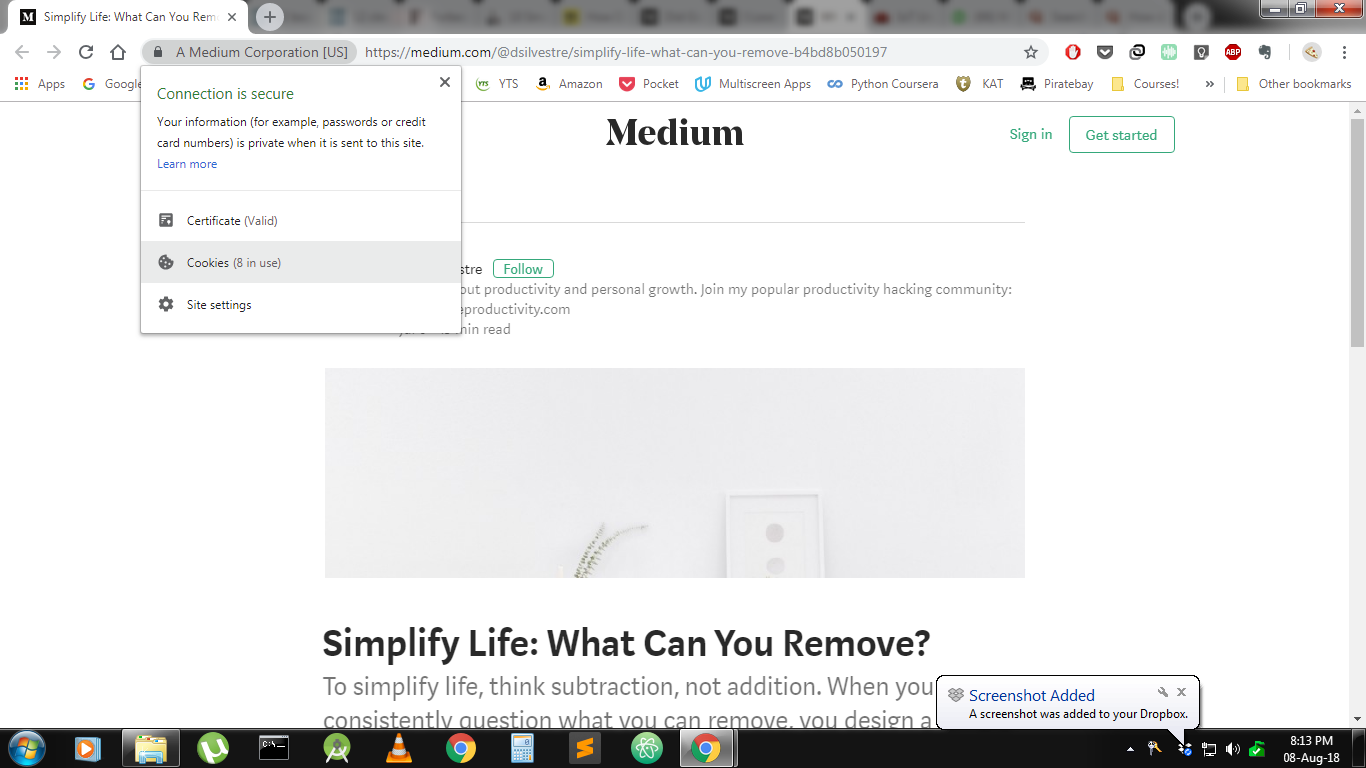Click the back navigation arrow
The width and height of the screenshot is (1366, 768).
pyautogui.click(x=22, y=52)
